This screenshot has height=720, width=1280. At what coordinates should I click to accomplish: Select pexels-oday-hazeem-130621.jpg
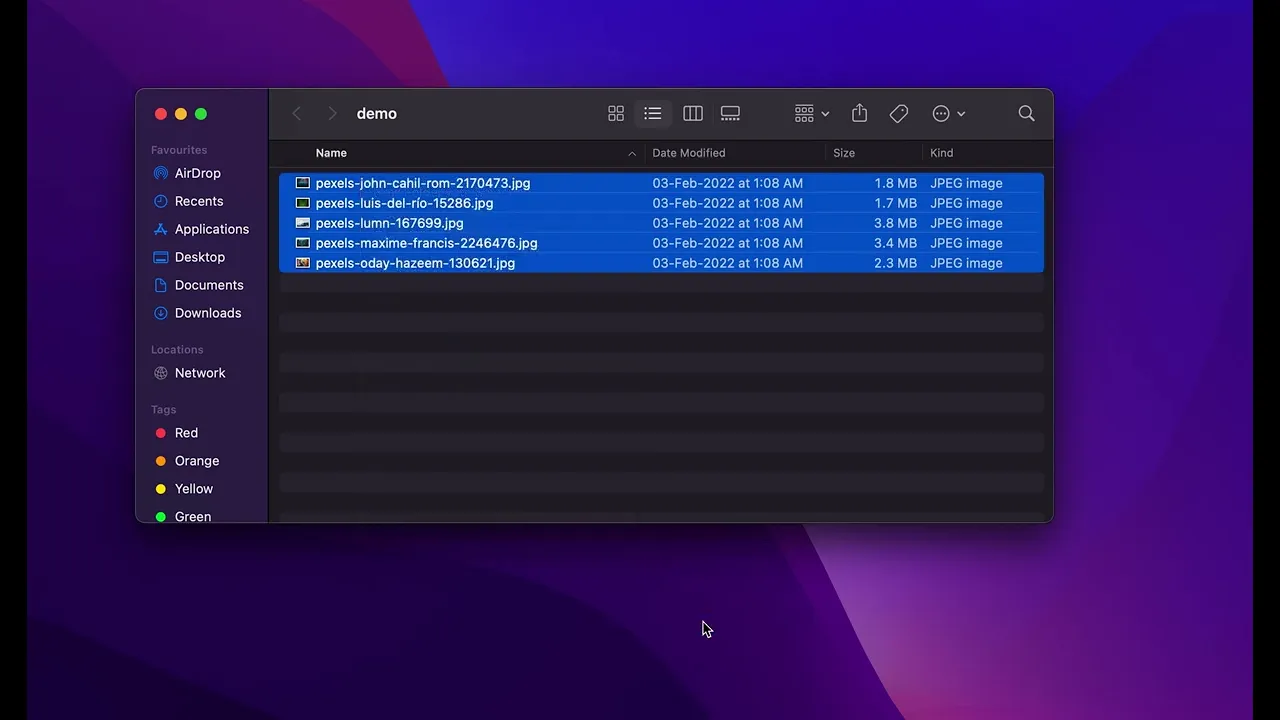tap(661, 263)
